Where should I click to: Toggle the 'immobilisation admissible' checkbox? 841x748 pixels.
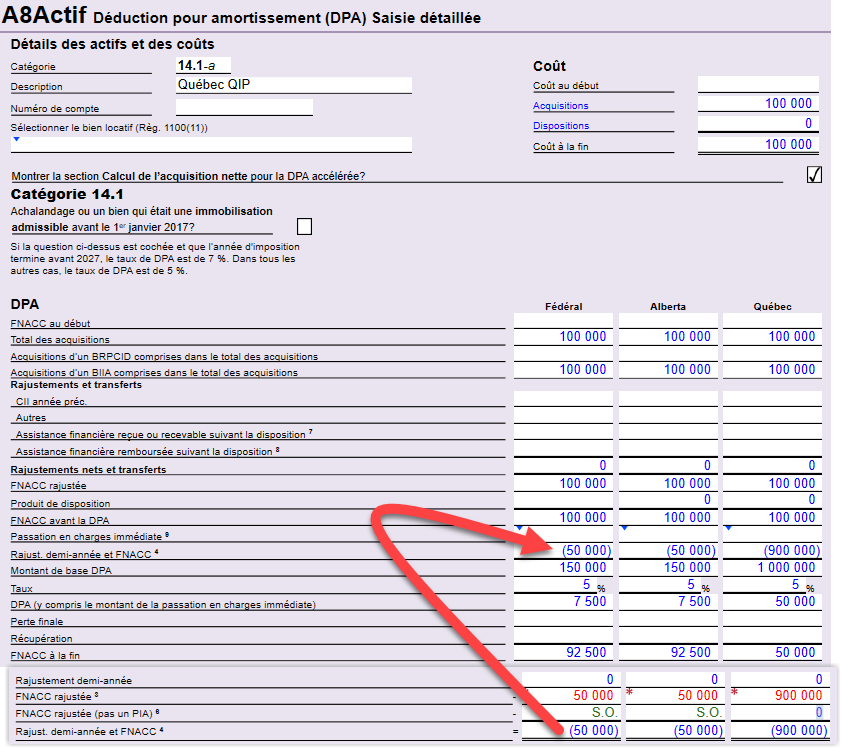tap(305, 226)
